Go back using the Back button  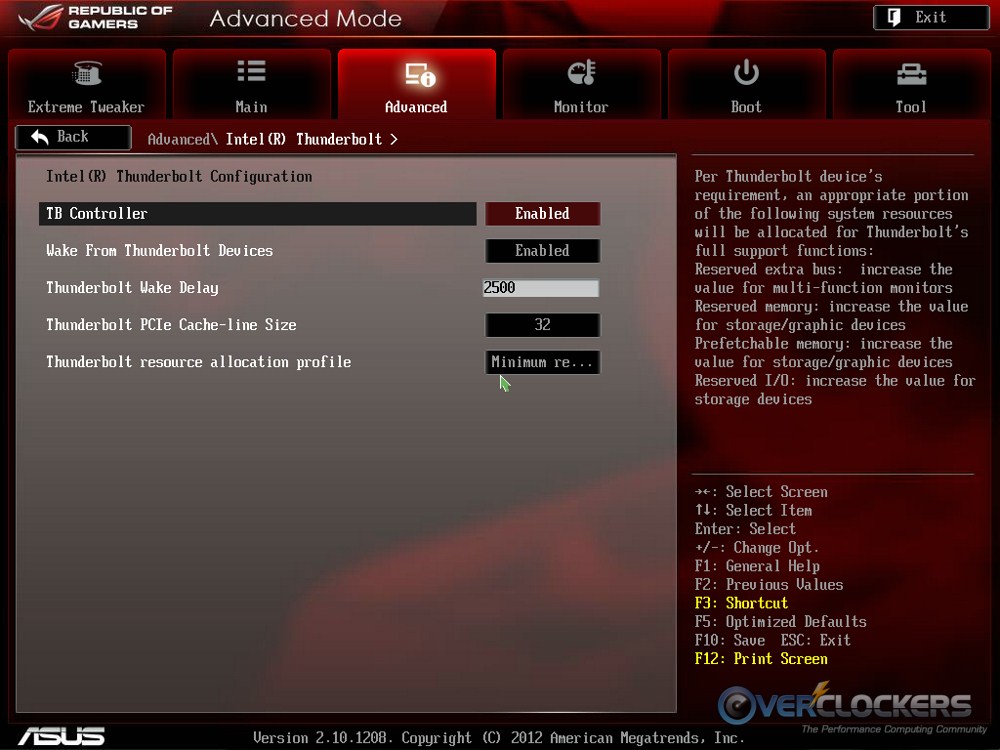click(x=73, y=137)
